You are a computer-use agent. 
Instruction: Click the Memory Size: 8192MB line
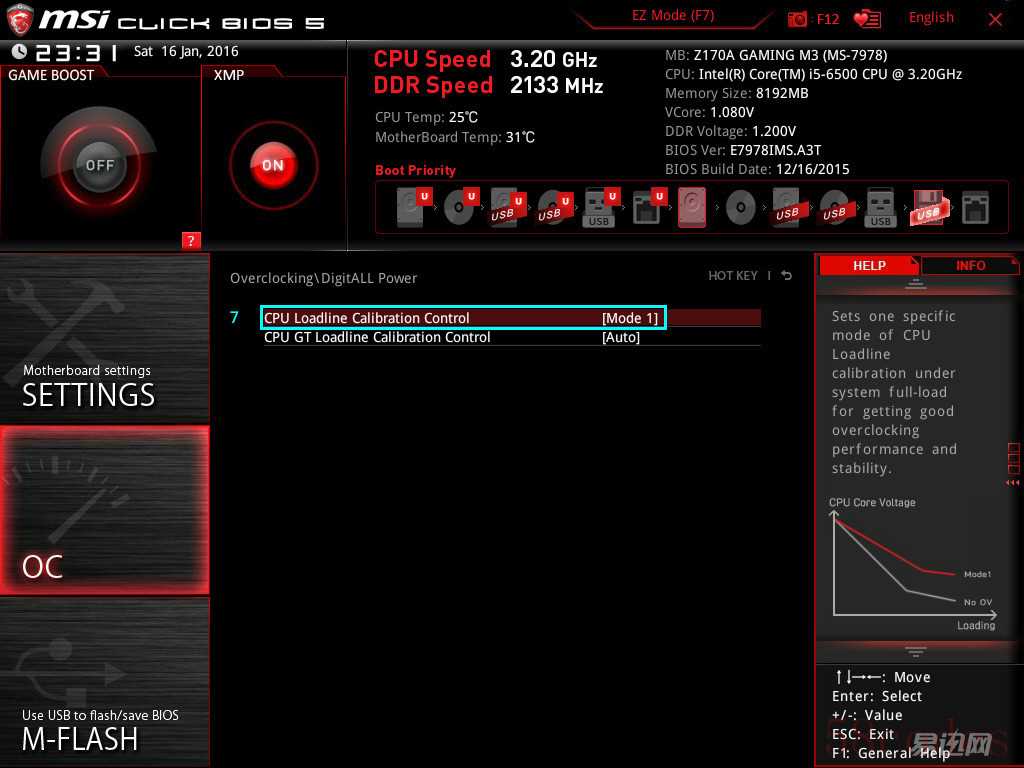[x=737, y=93]
